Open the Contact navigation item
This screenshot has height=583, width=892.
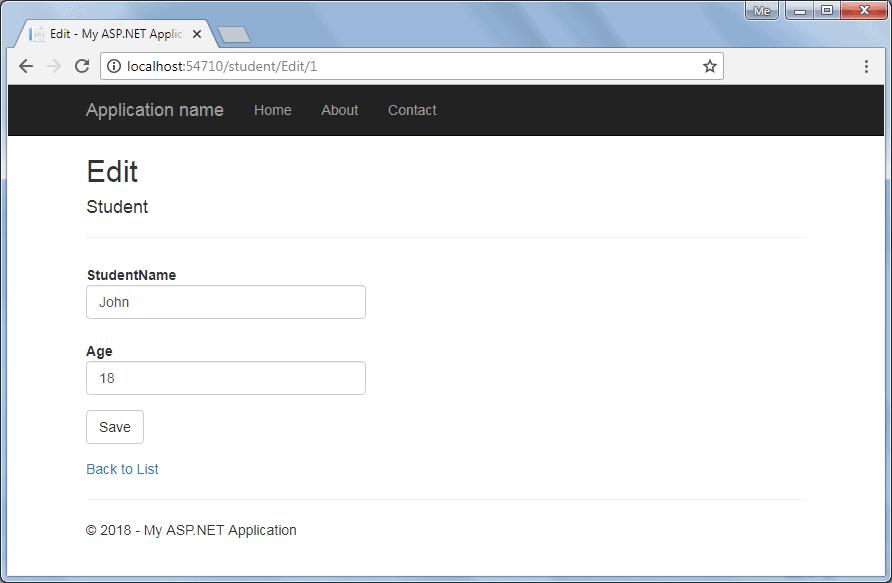click(412, 110)
